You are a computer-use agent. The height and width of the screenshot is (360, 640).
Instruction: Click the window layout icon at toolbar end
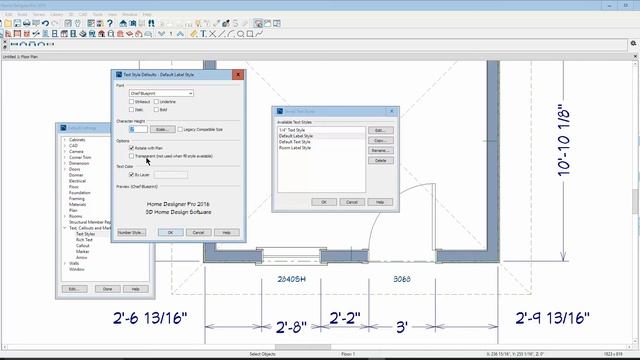[277, 24]
